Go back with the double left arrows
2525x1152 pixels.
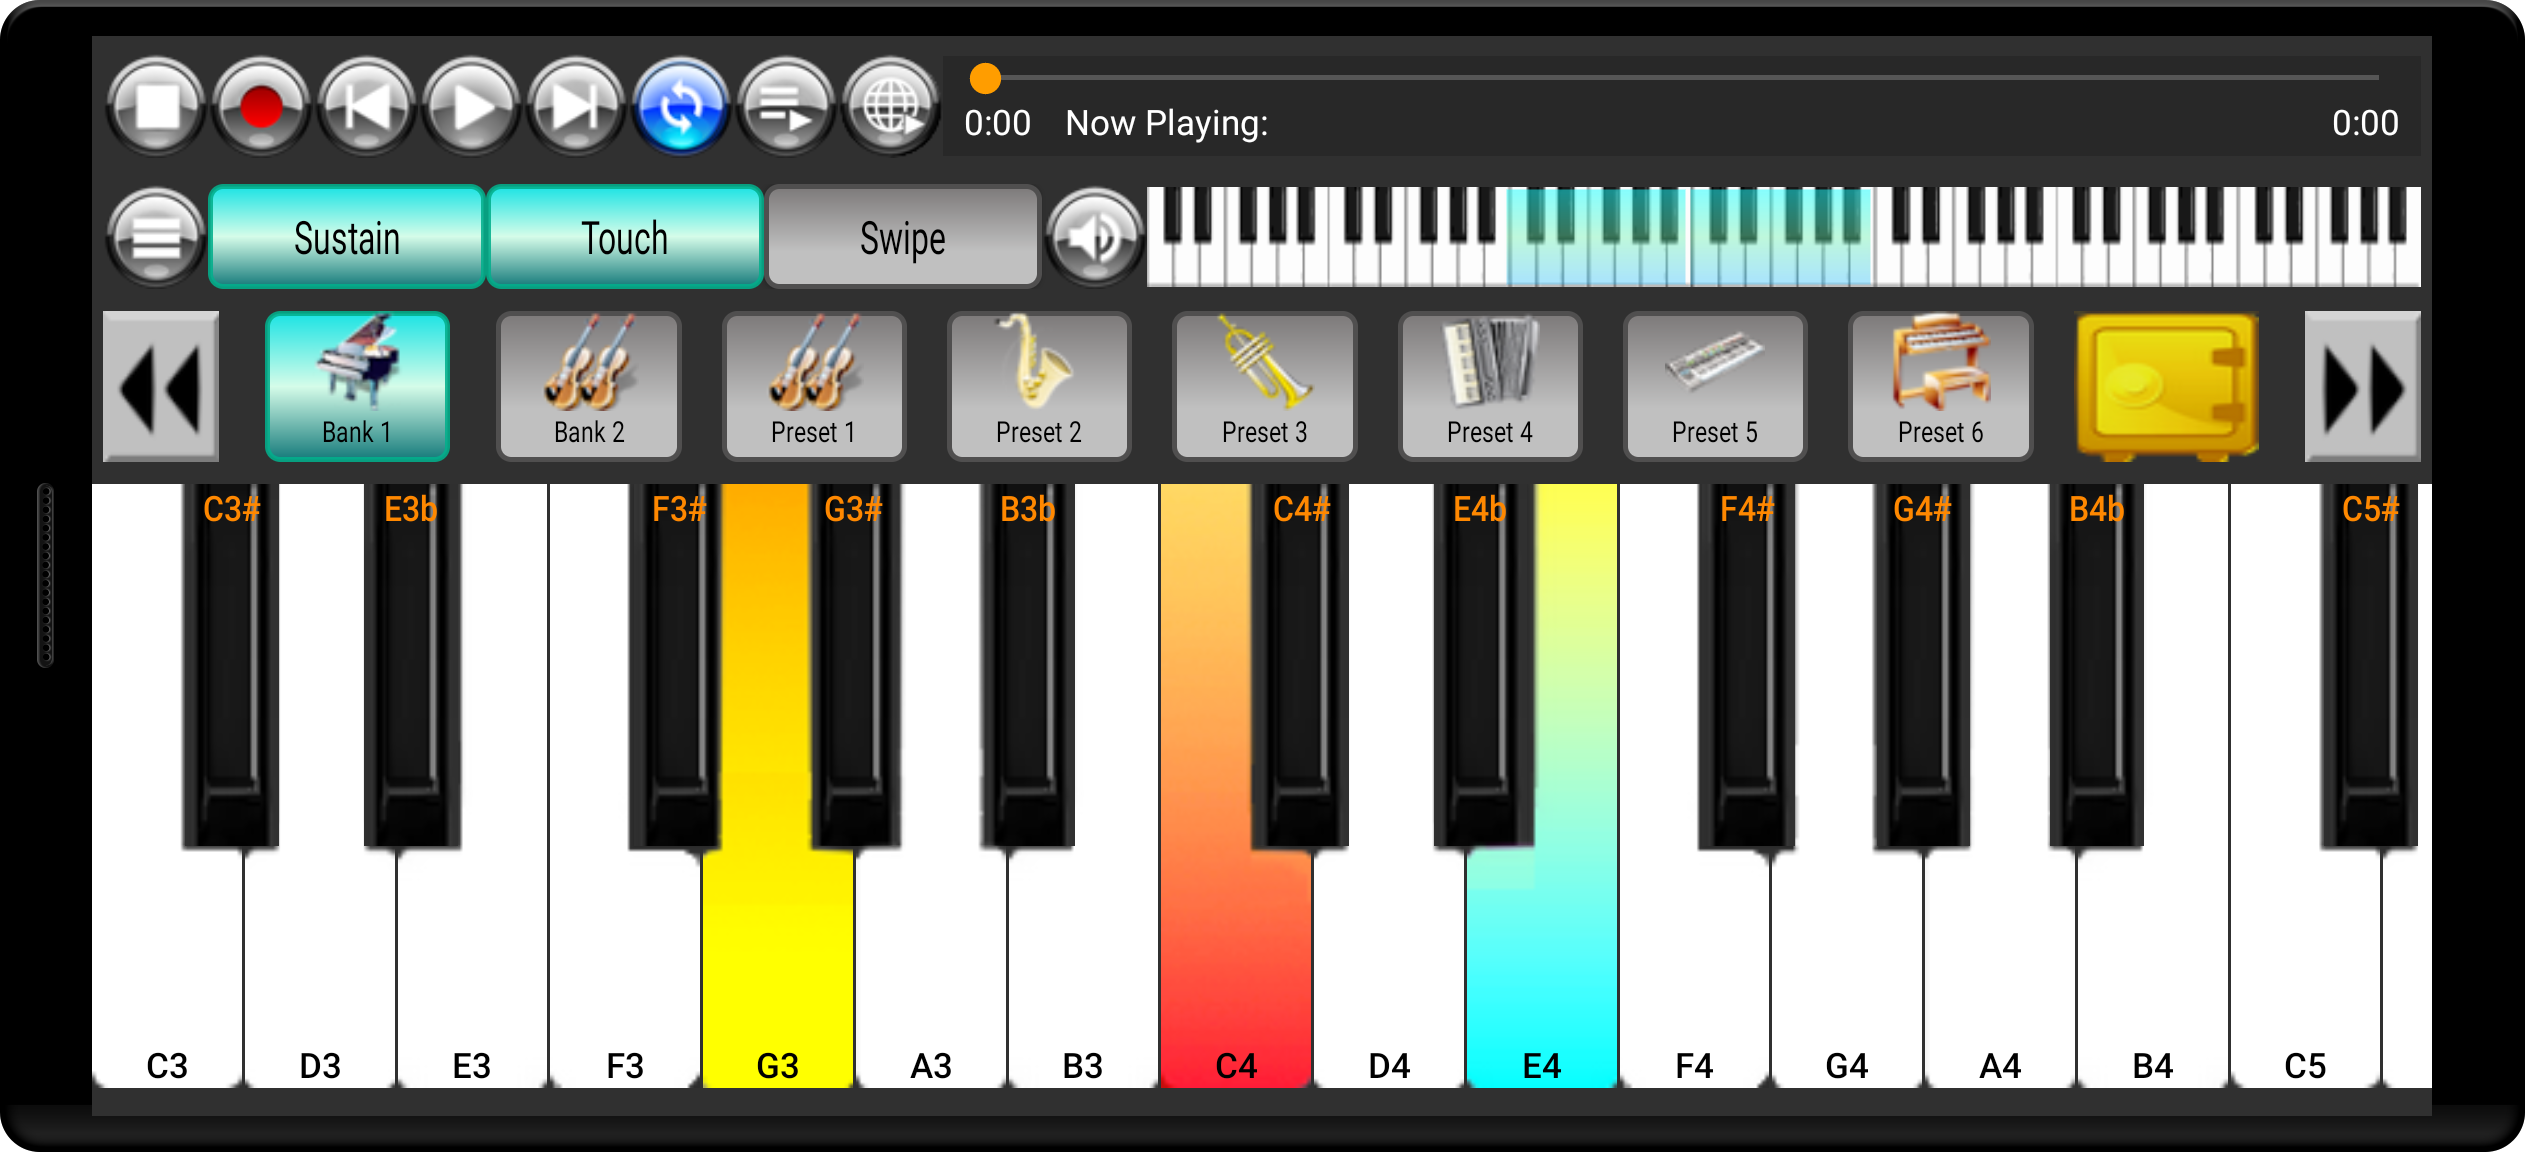[161, 386]
